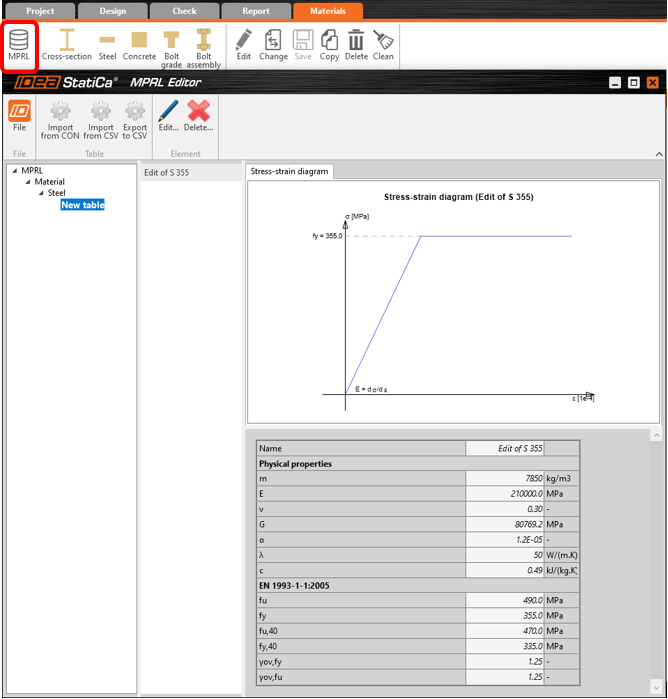Viewport: 668px width, 699px height.
Task: Switch to the Design tab
Action: (112, 11)
